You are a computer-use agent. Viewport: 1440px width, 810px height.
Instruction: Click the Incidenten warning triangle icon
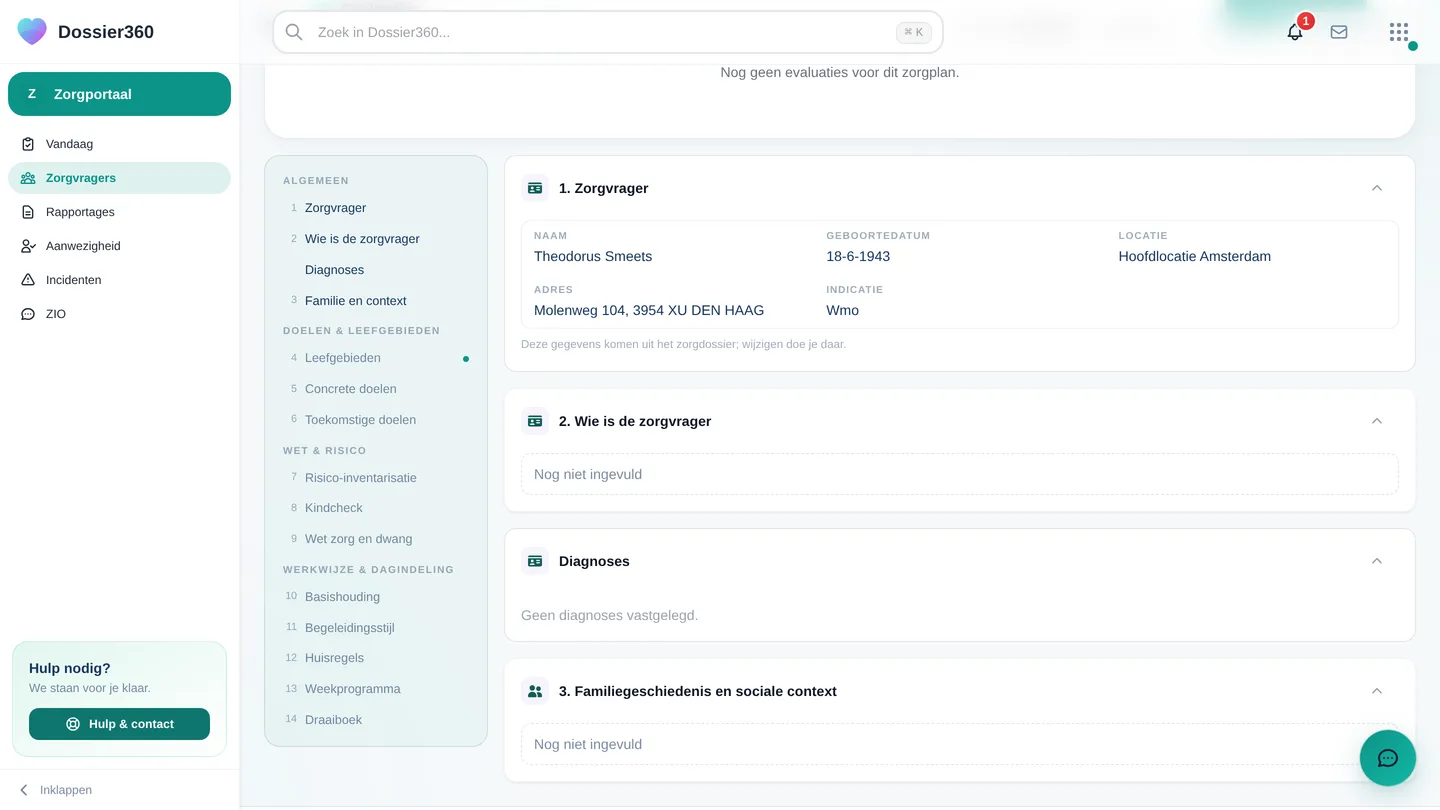coord(28,280)
